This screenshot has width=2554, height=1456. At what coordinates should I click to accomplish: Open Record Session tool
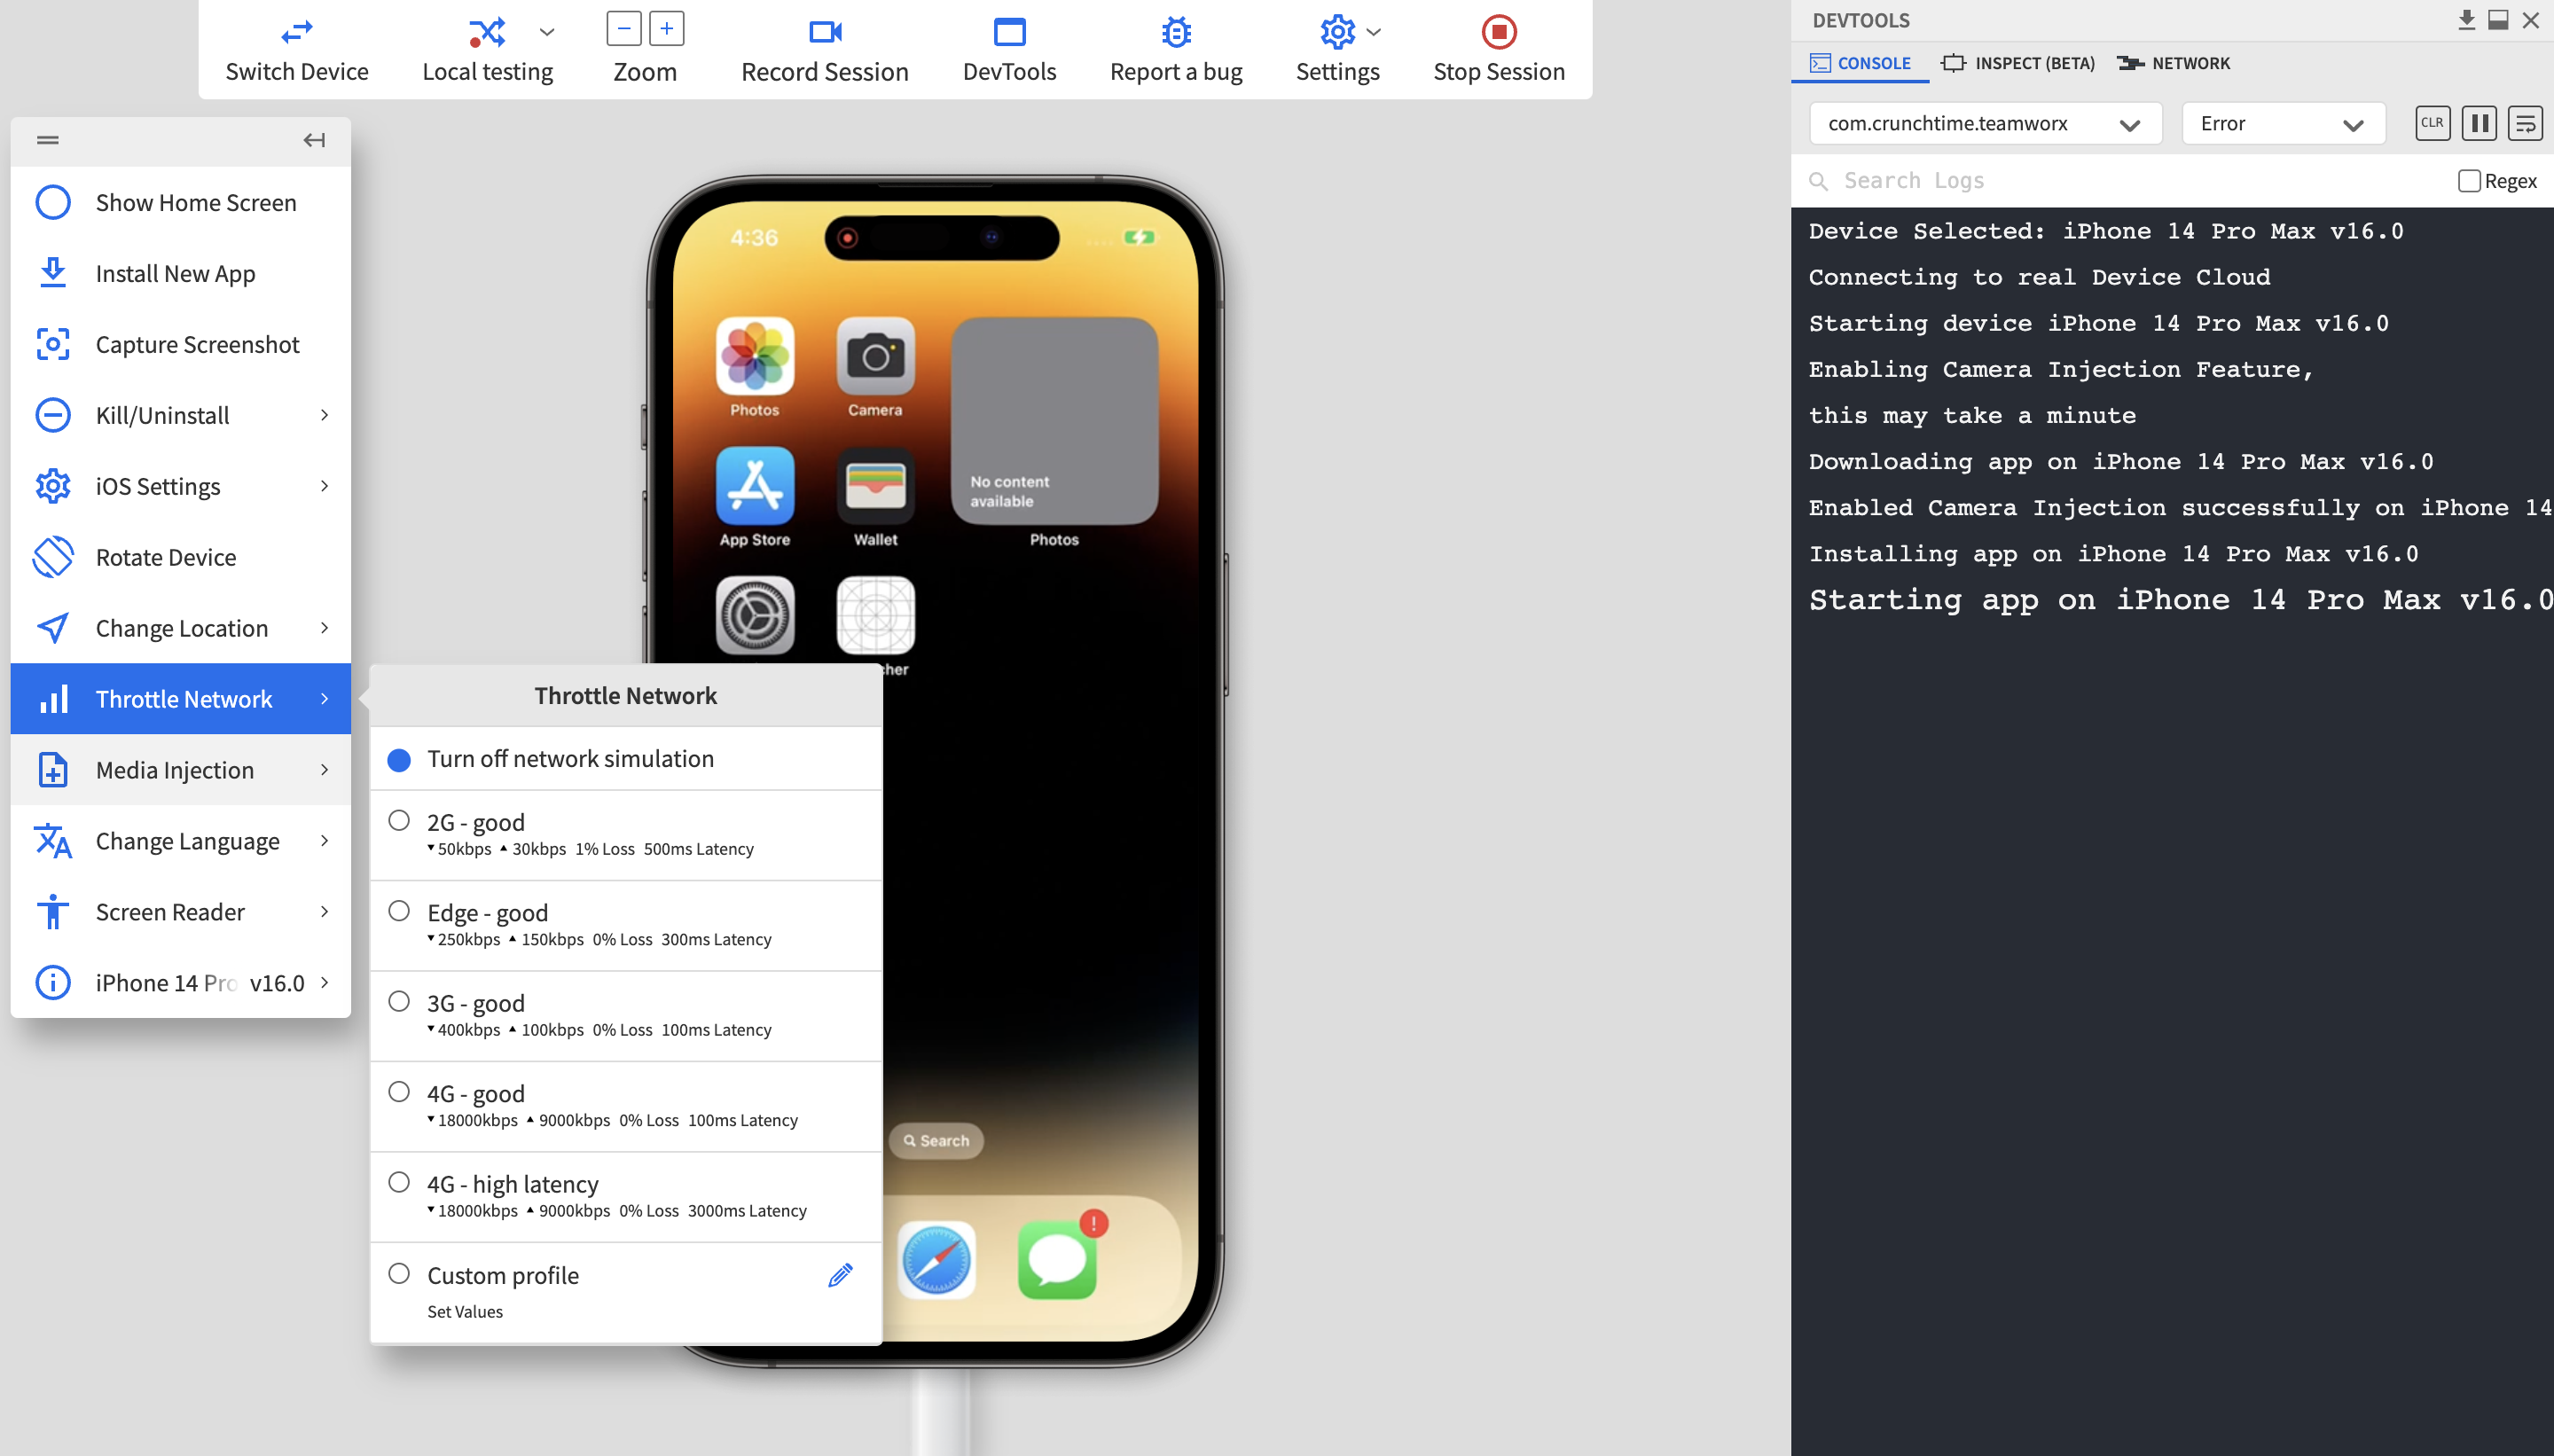(825, 47)
